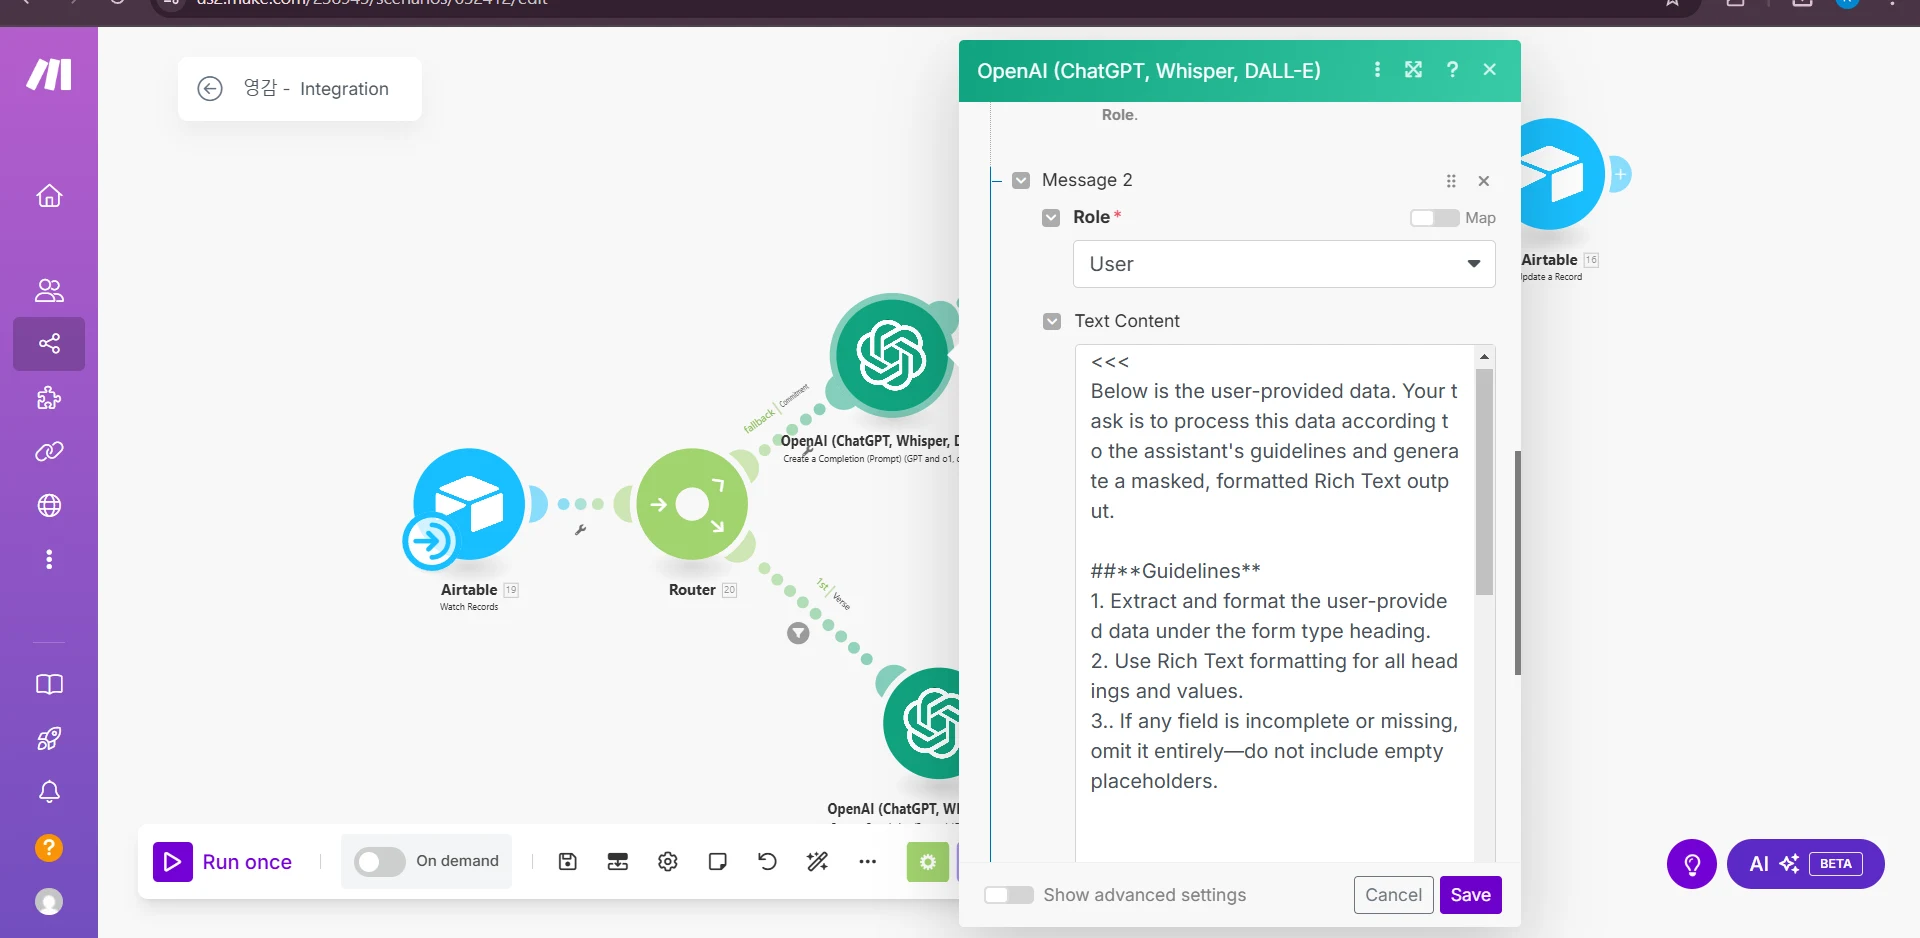1920x938 pixels.
Task: Click the wrench icon after Airtable module
Action: [580, 530]
